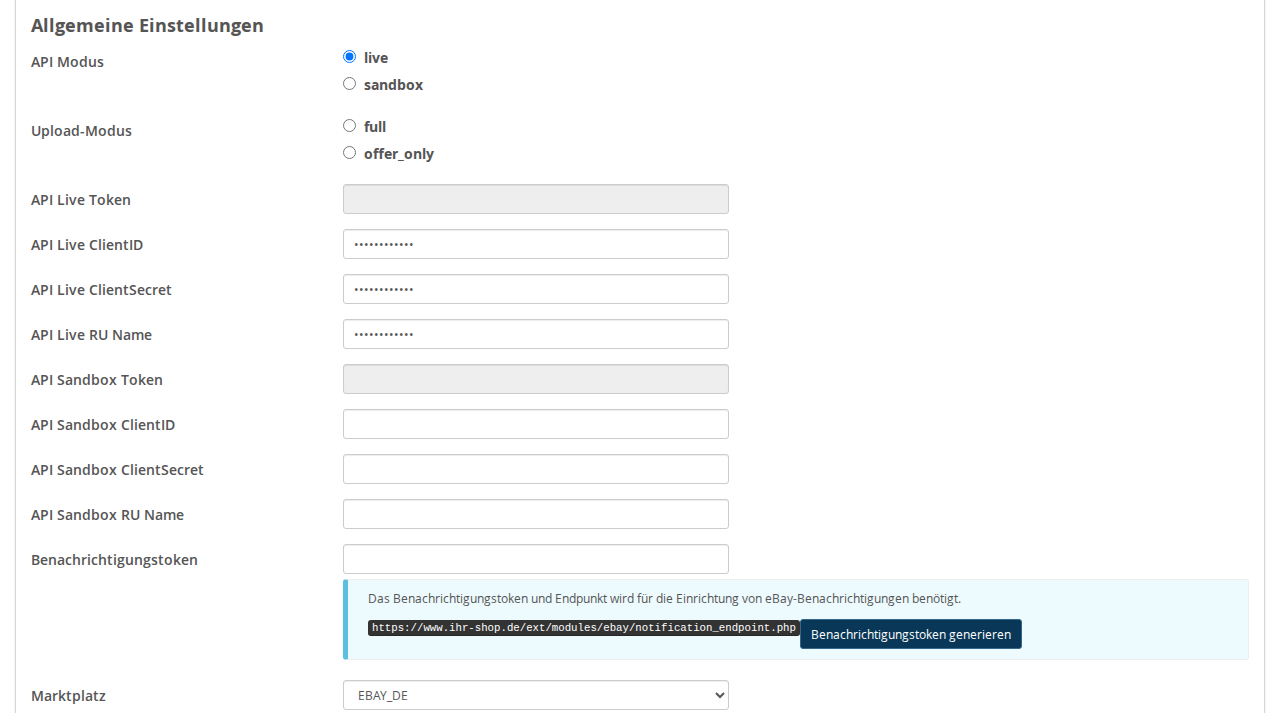
Task: Focus the API Sandbox ClientID field
Action: click(536, 424)
